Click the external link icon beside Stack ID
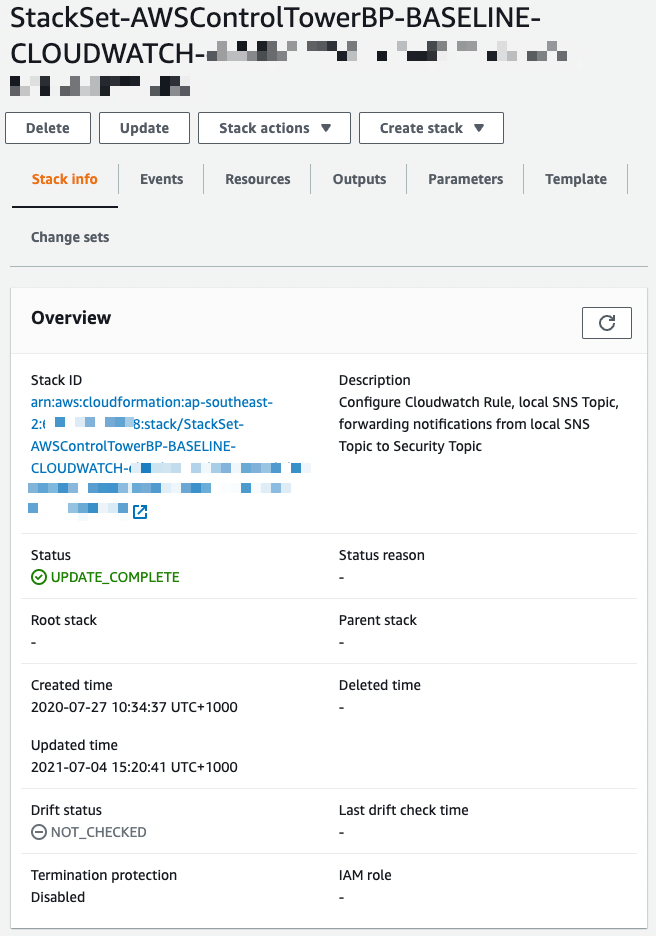Image resolution: width=657 pixels, height=936 pixels. click(140, 512)
